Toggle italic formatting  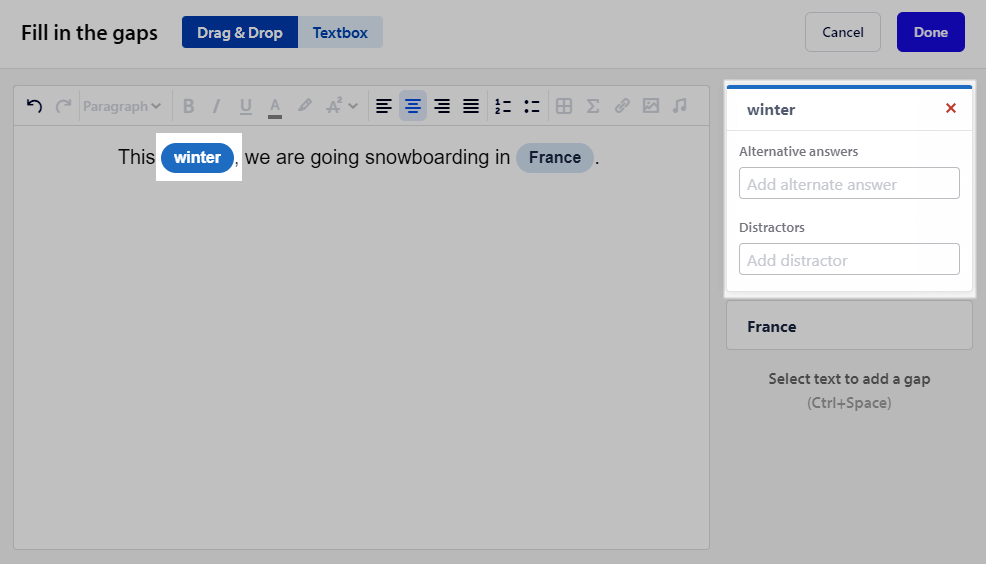(216, 106)
